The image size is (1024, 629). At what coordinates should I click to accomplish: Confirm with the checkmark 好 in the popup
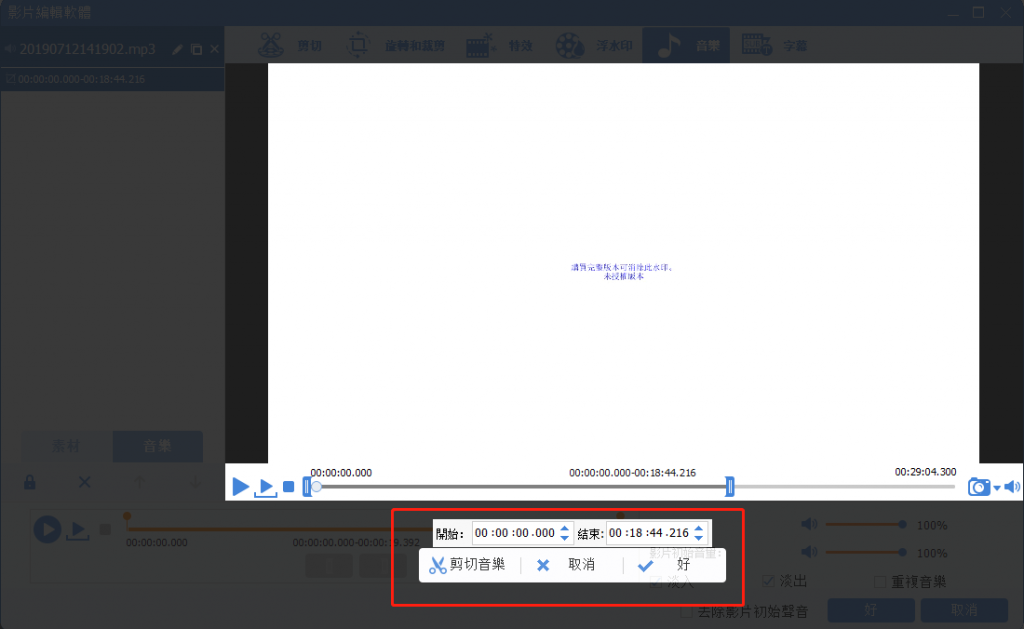[x=665, y=564]
